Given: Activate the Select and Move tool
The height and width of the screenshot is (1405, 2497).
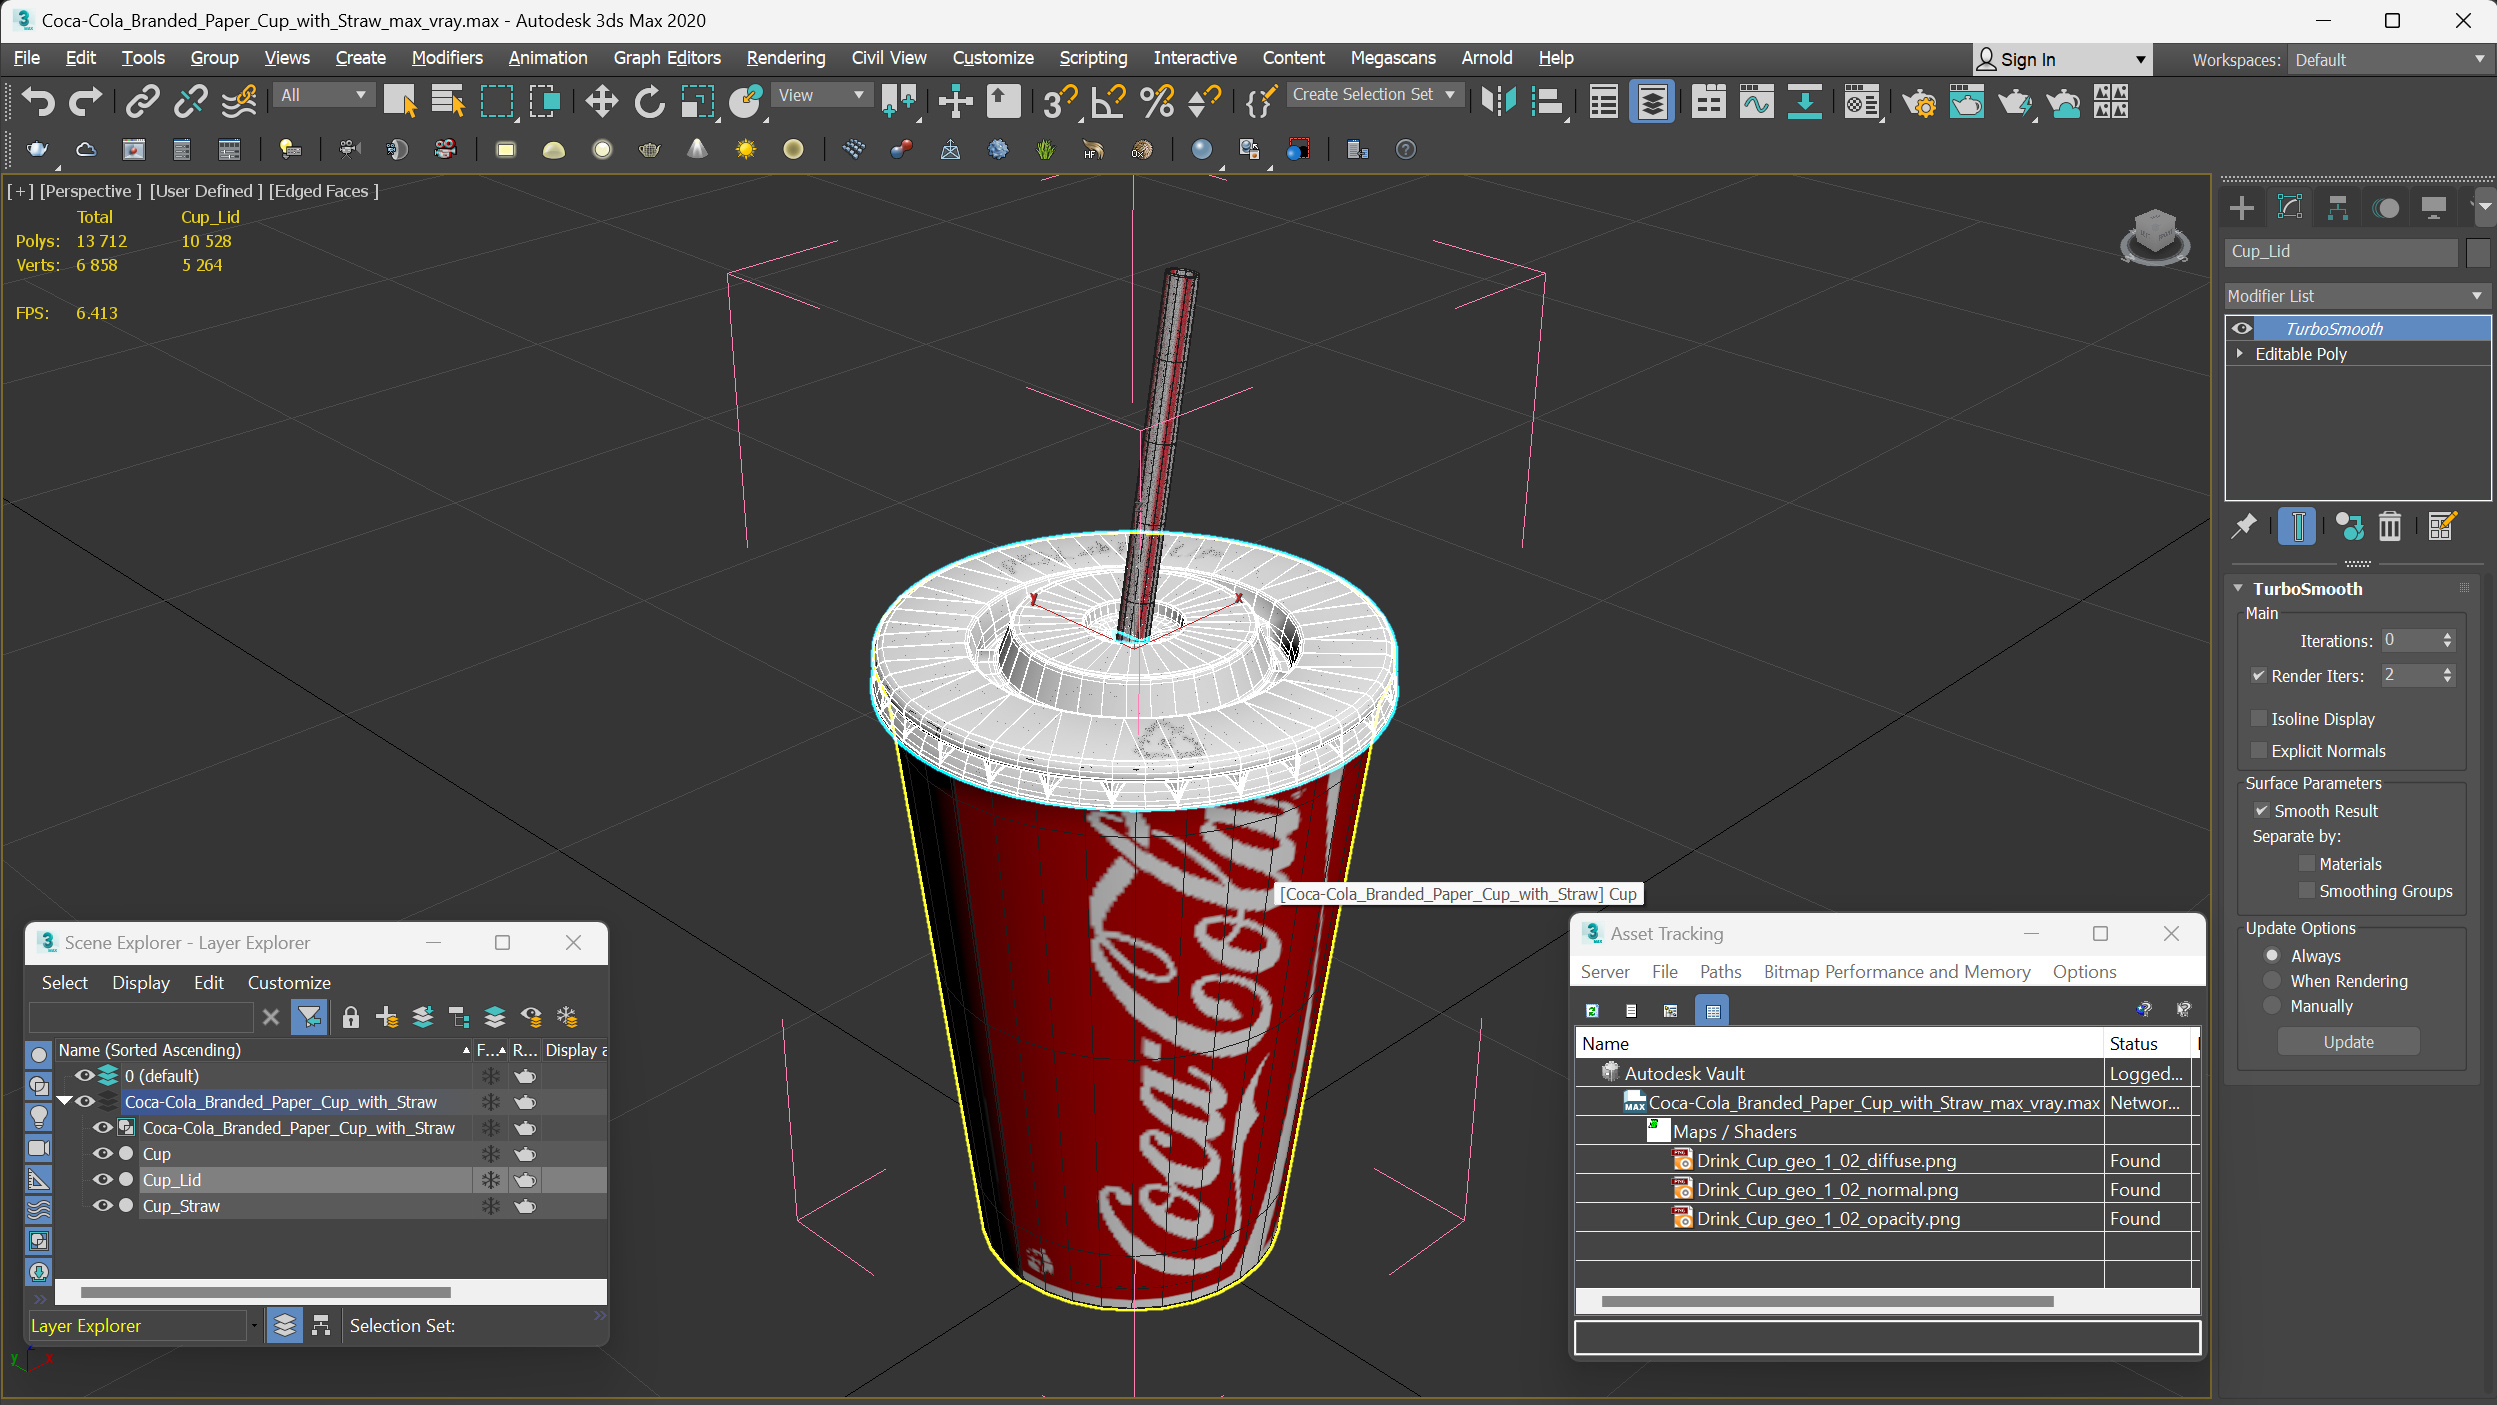Looking at the screenshot, I should (601, 101).
